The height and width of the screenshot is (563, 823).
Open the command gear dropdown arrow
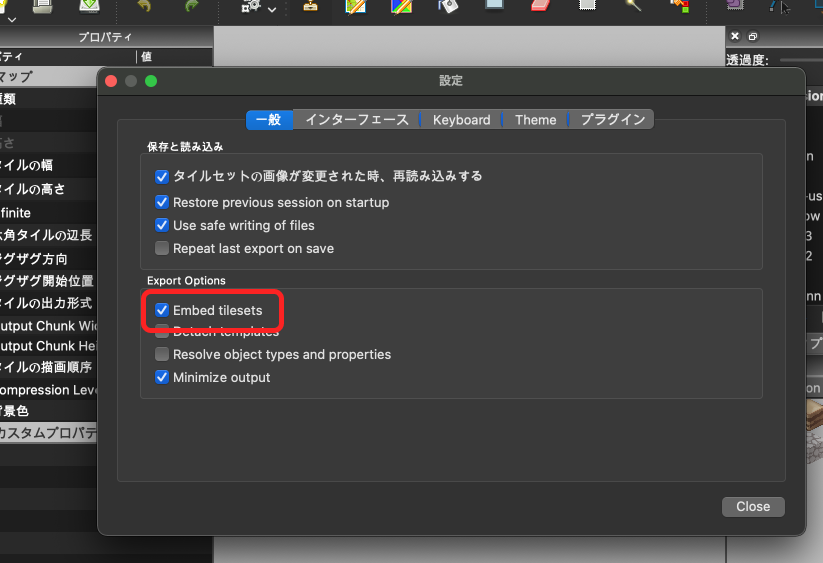click(272, 9)
